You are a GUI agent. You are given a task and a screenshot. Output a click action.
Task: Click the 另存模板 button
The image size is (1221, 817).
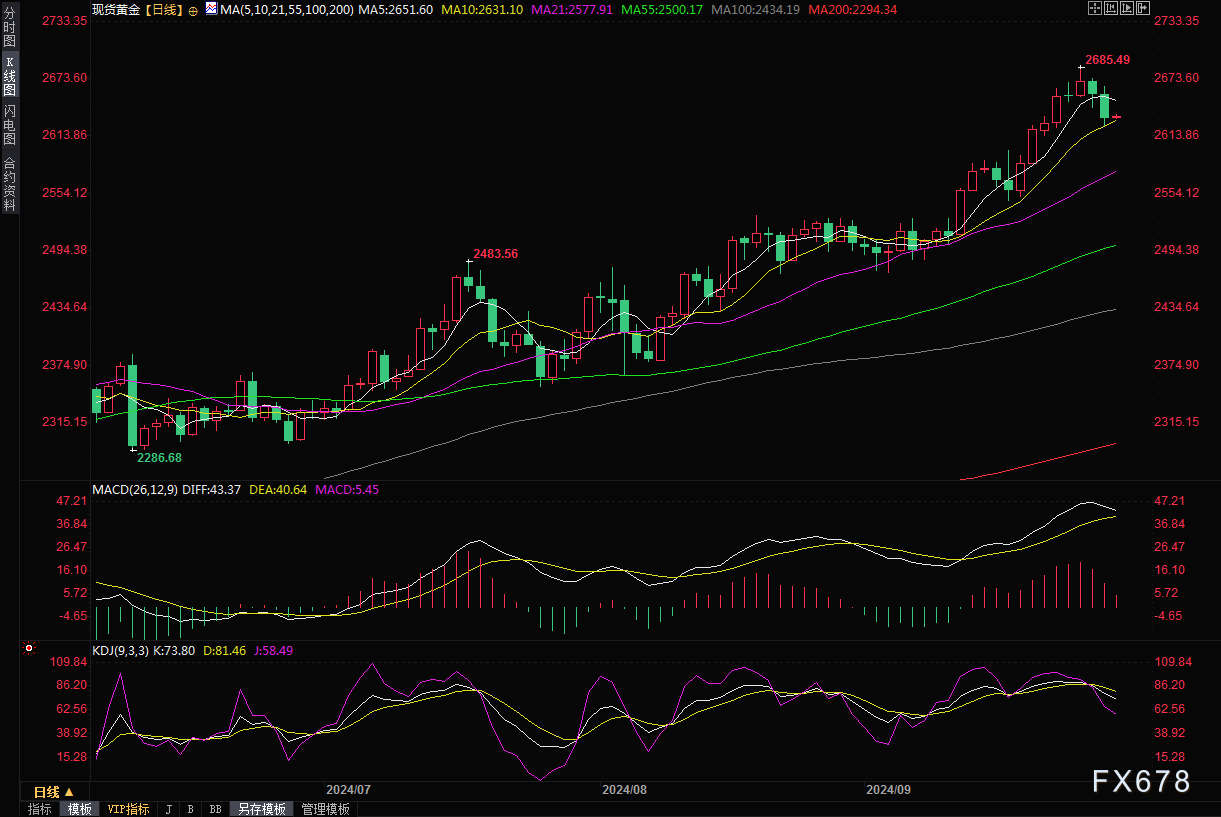pos(261,809)
